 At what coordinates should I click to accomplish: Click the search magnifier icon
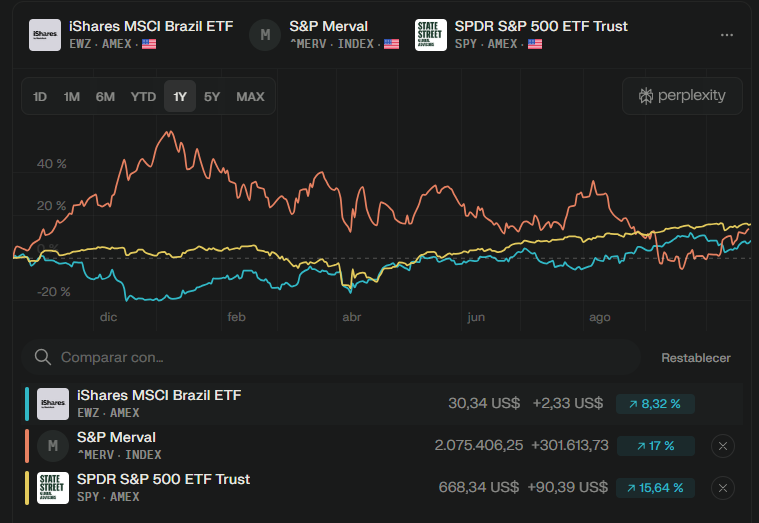pyautogui.click(x=42, y=357)
